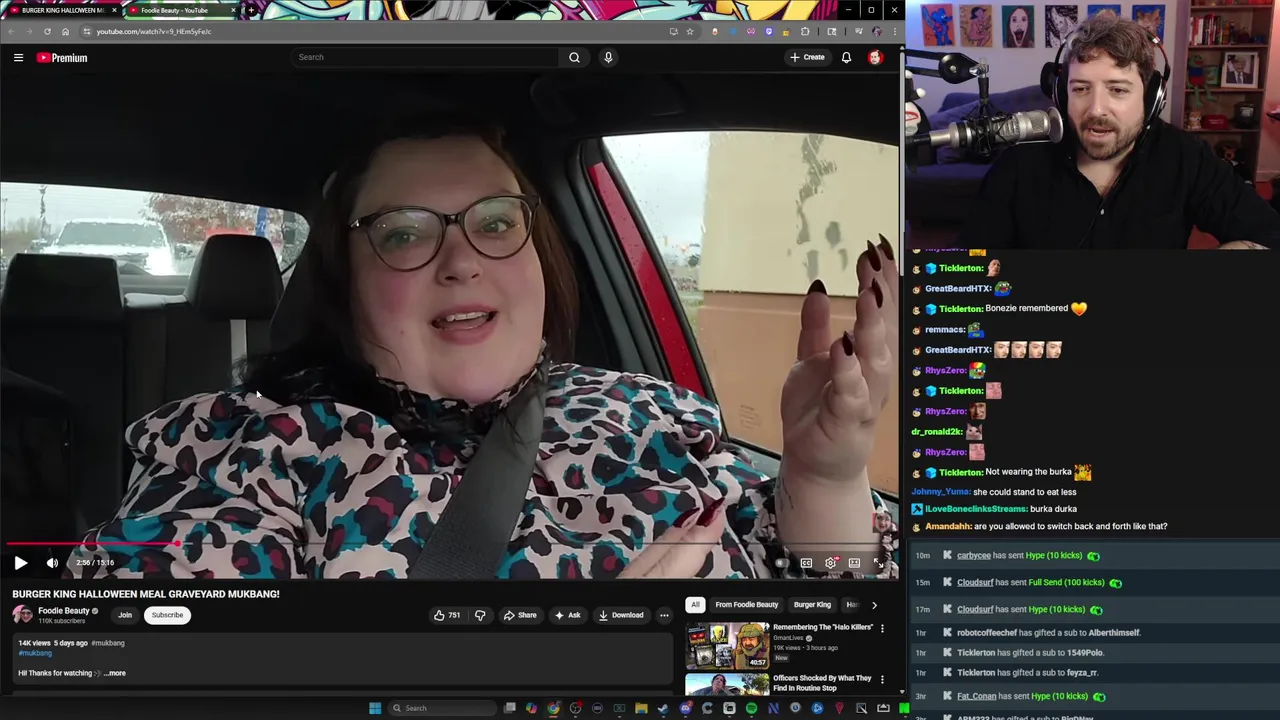Open Discord from the taskbar
The image size is (1280, 720).
(x=685, y=708)
